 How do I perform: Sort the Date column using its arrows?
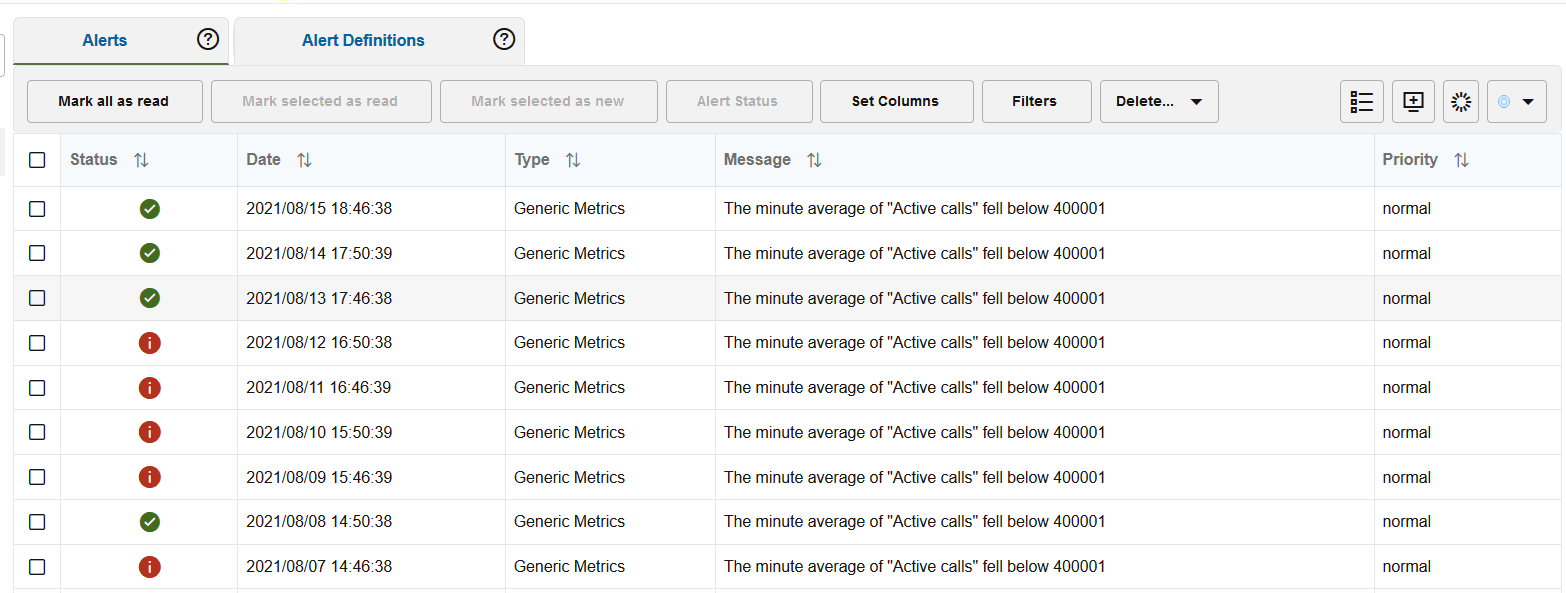[x=304, y=160]
